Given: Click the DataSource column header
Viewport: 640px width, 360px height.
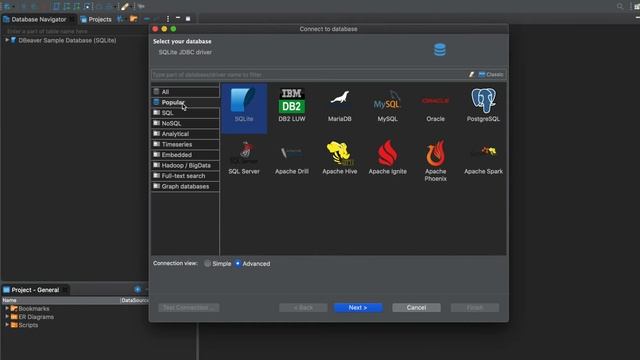Looking at the screenshot, I should point(135,300).
